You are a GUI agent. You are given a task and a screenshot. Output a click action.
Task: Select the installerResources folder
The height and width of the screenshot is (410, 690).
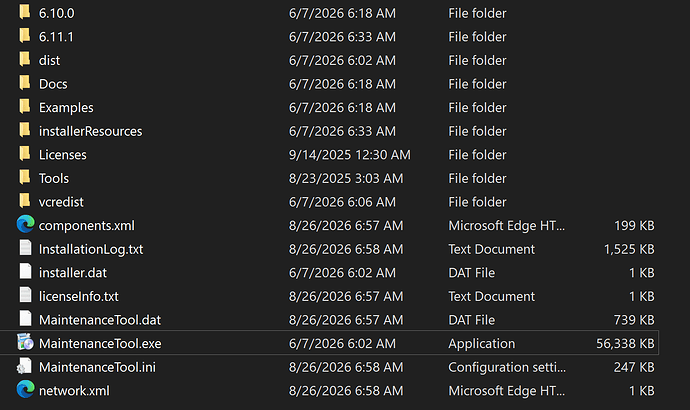coord(90,131)
